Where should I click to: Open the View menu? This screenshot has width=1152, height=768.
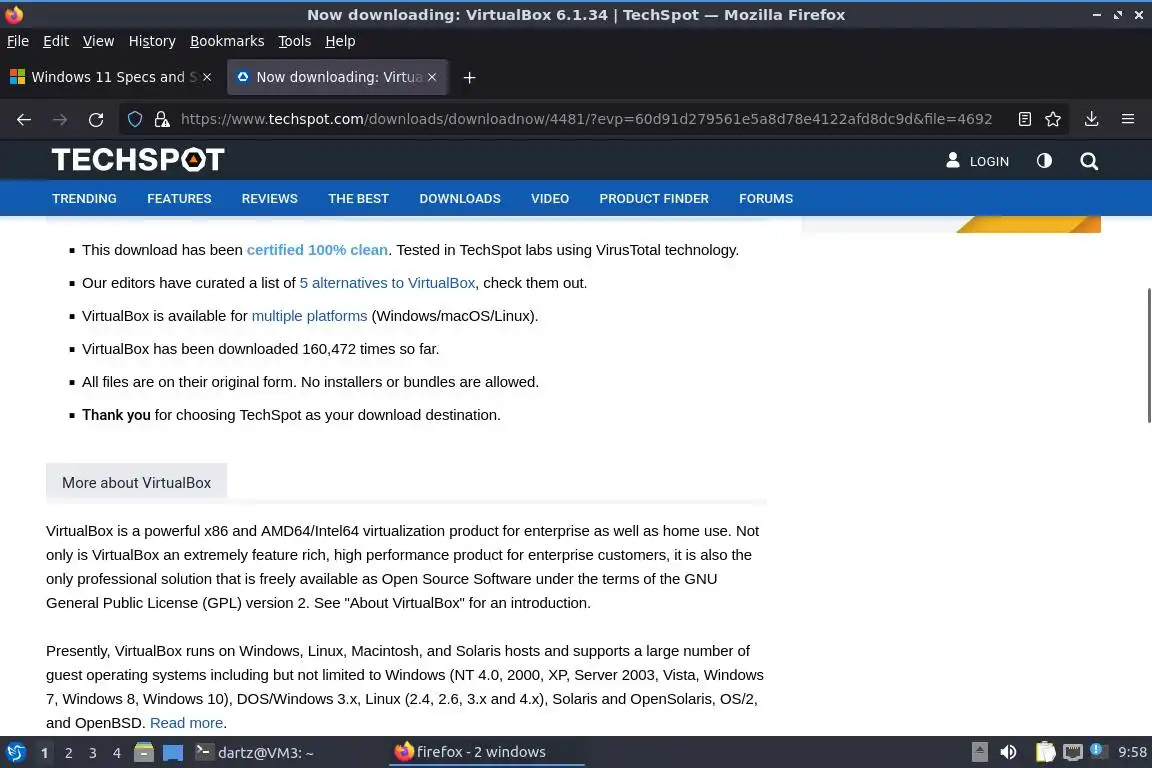click(98, 41)
